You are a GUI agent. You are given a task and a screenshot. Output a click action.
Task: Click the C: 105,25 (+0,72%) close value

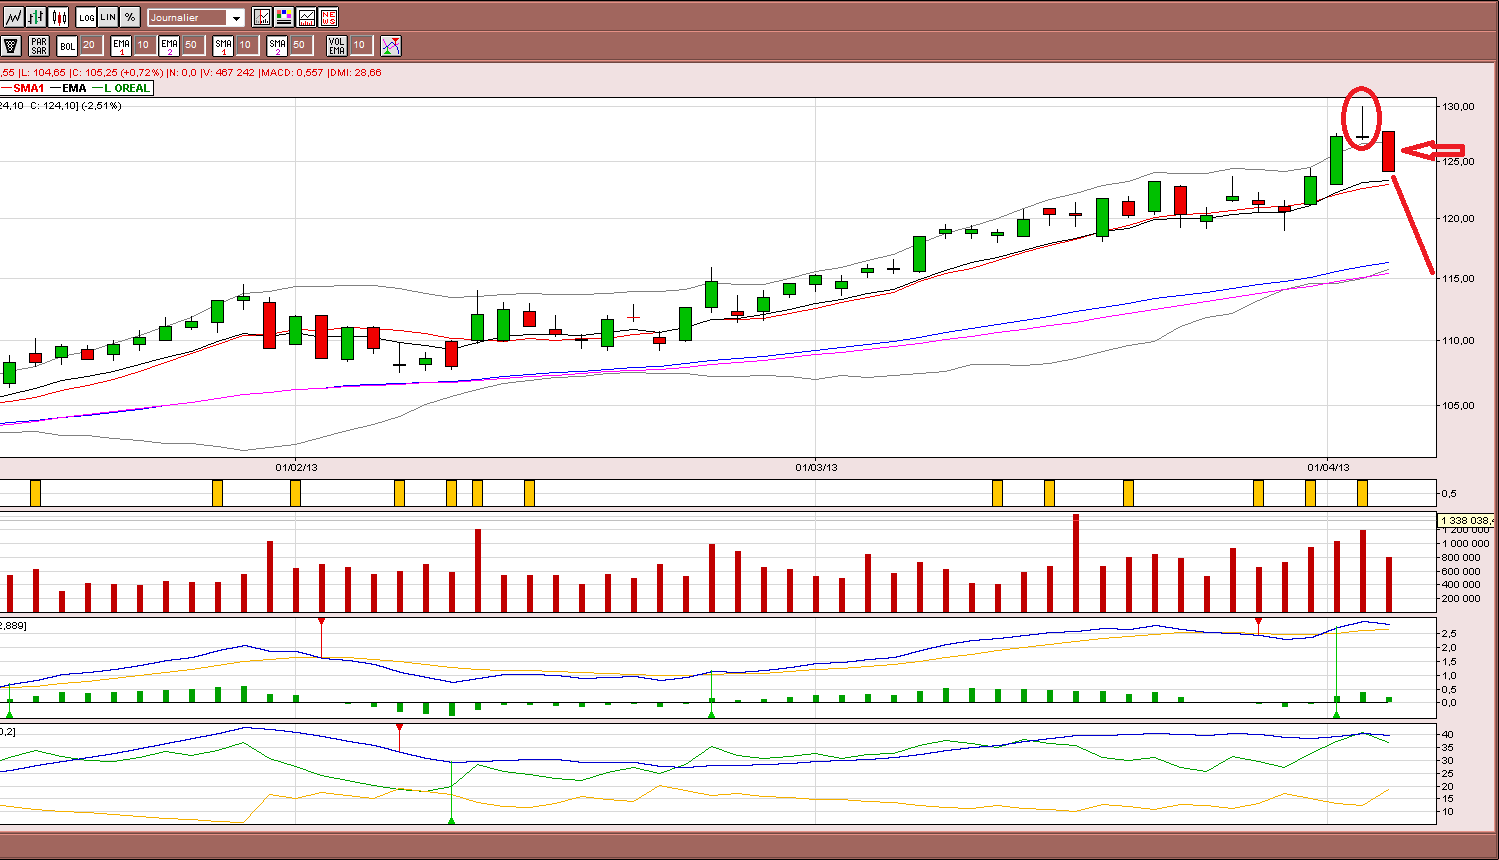coord(117,72)
